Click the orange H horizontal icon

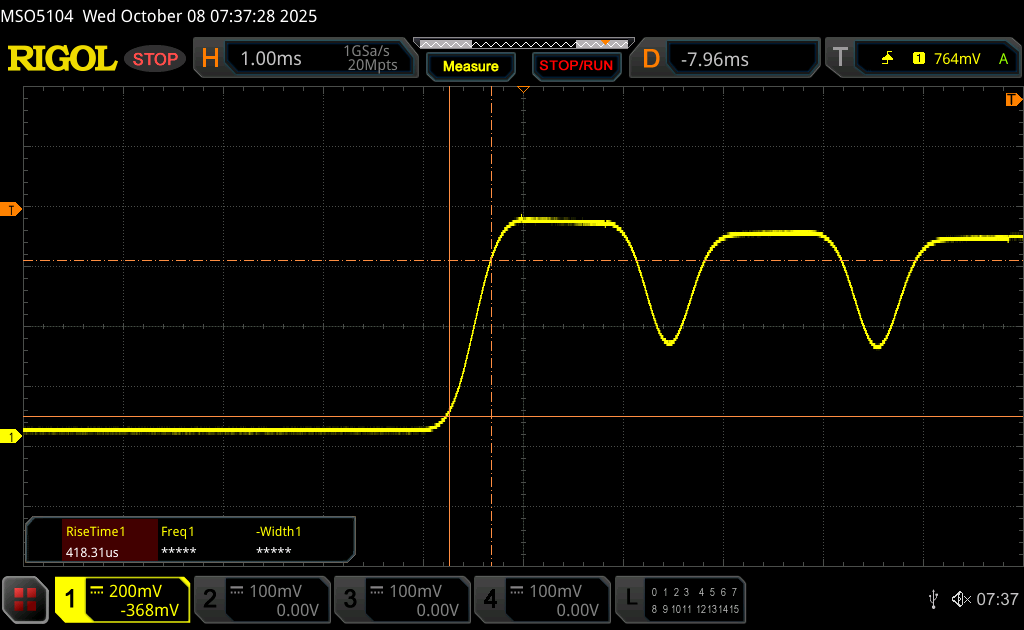(210, 59)
